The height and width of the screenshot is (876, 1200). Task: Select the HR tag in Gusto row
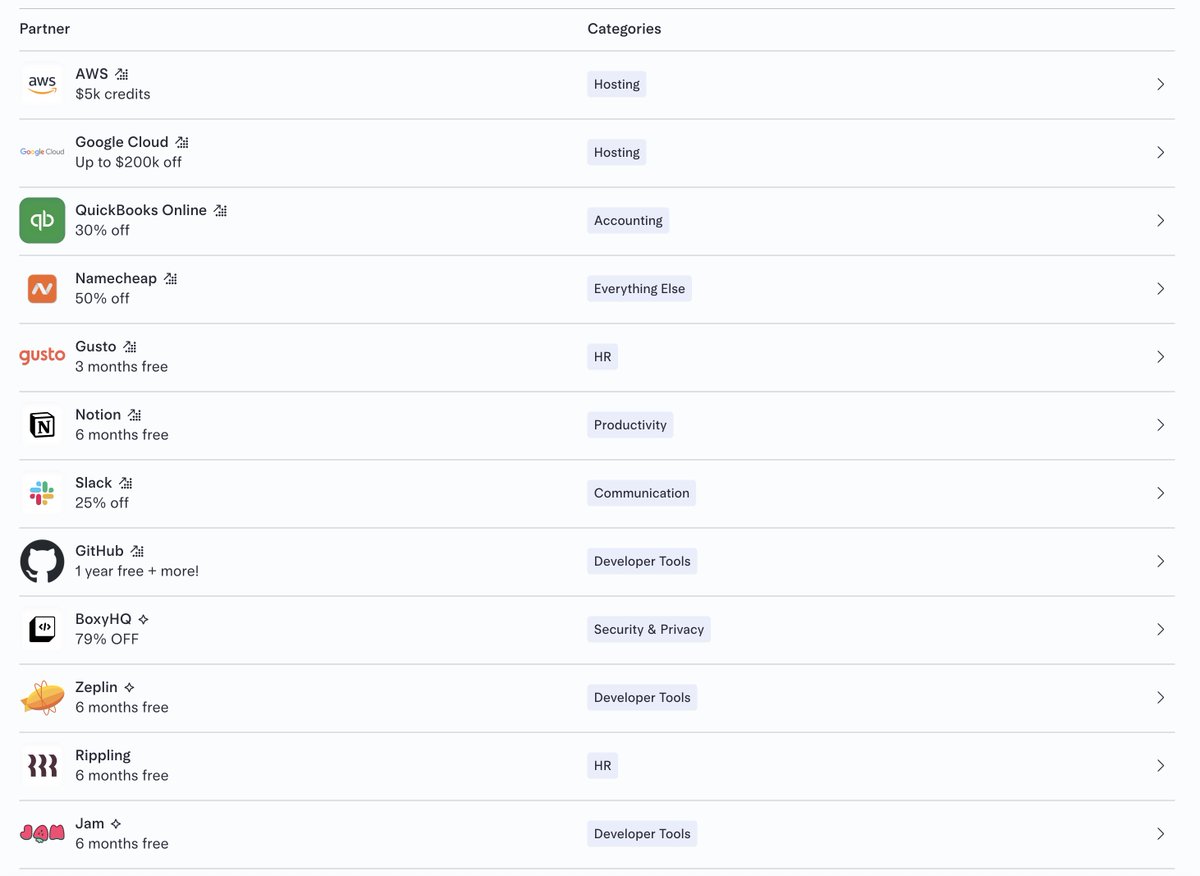(603, 357)
